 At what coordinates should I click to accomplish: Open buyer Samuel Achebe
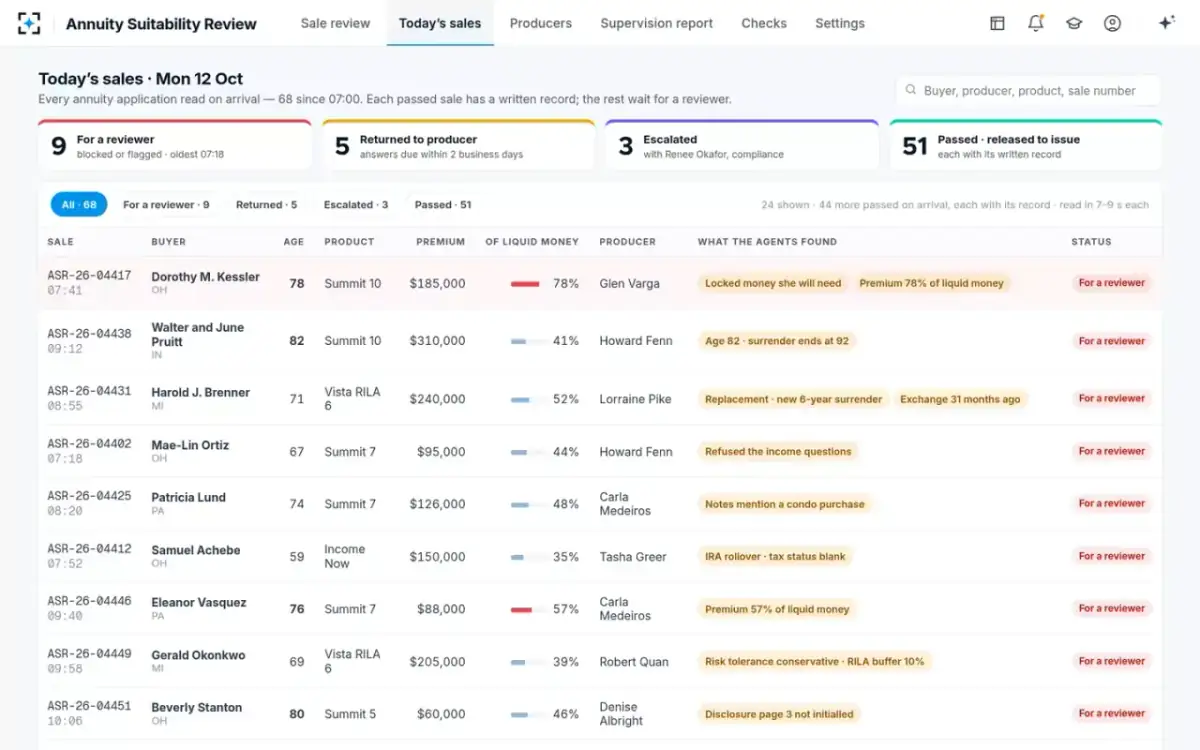click(196, 550)
